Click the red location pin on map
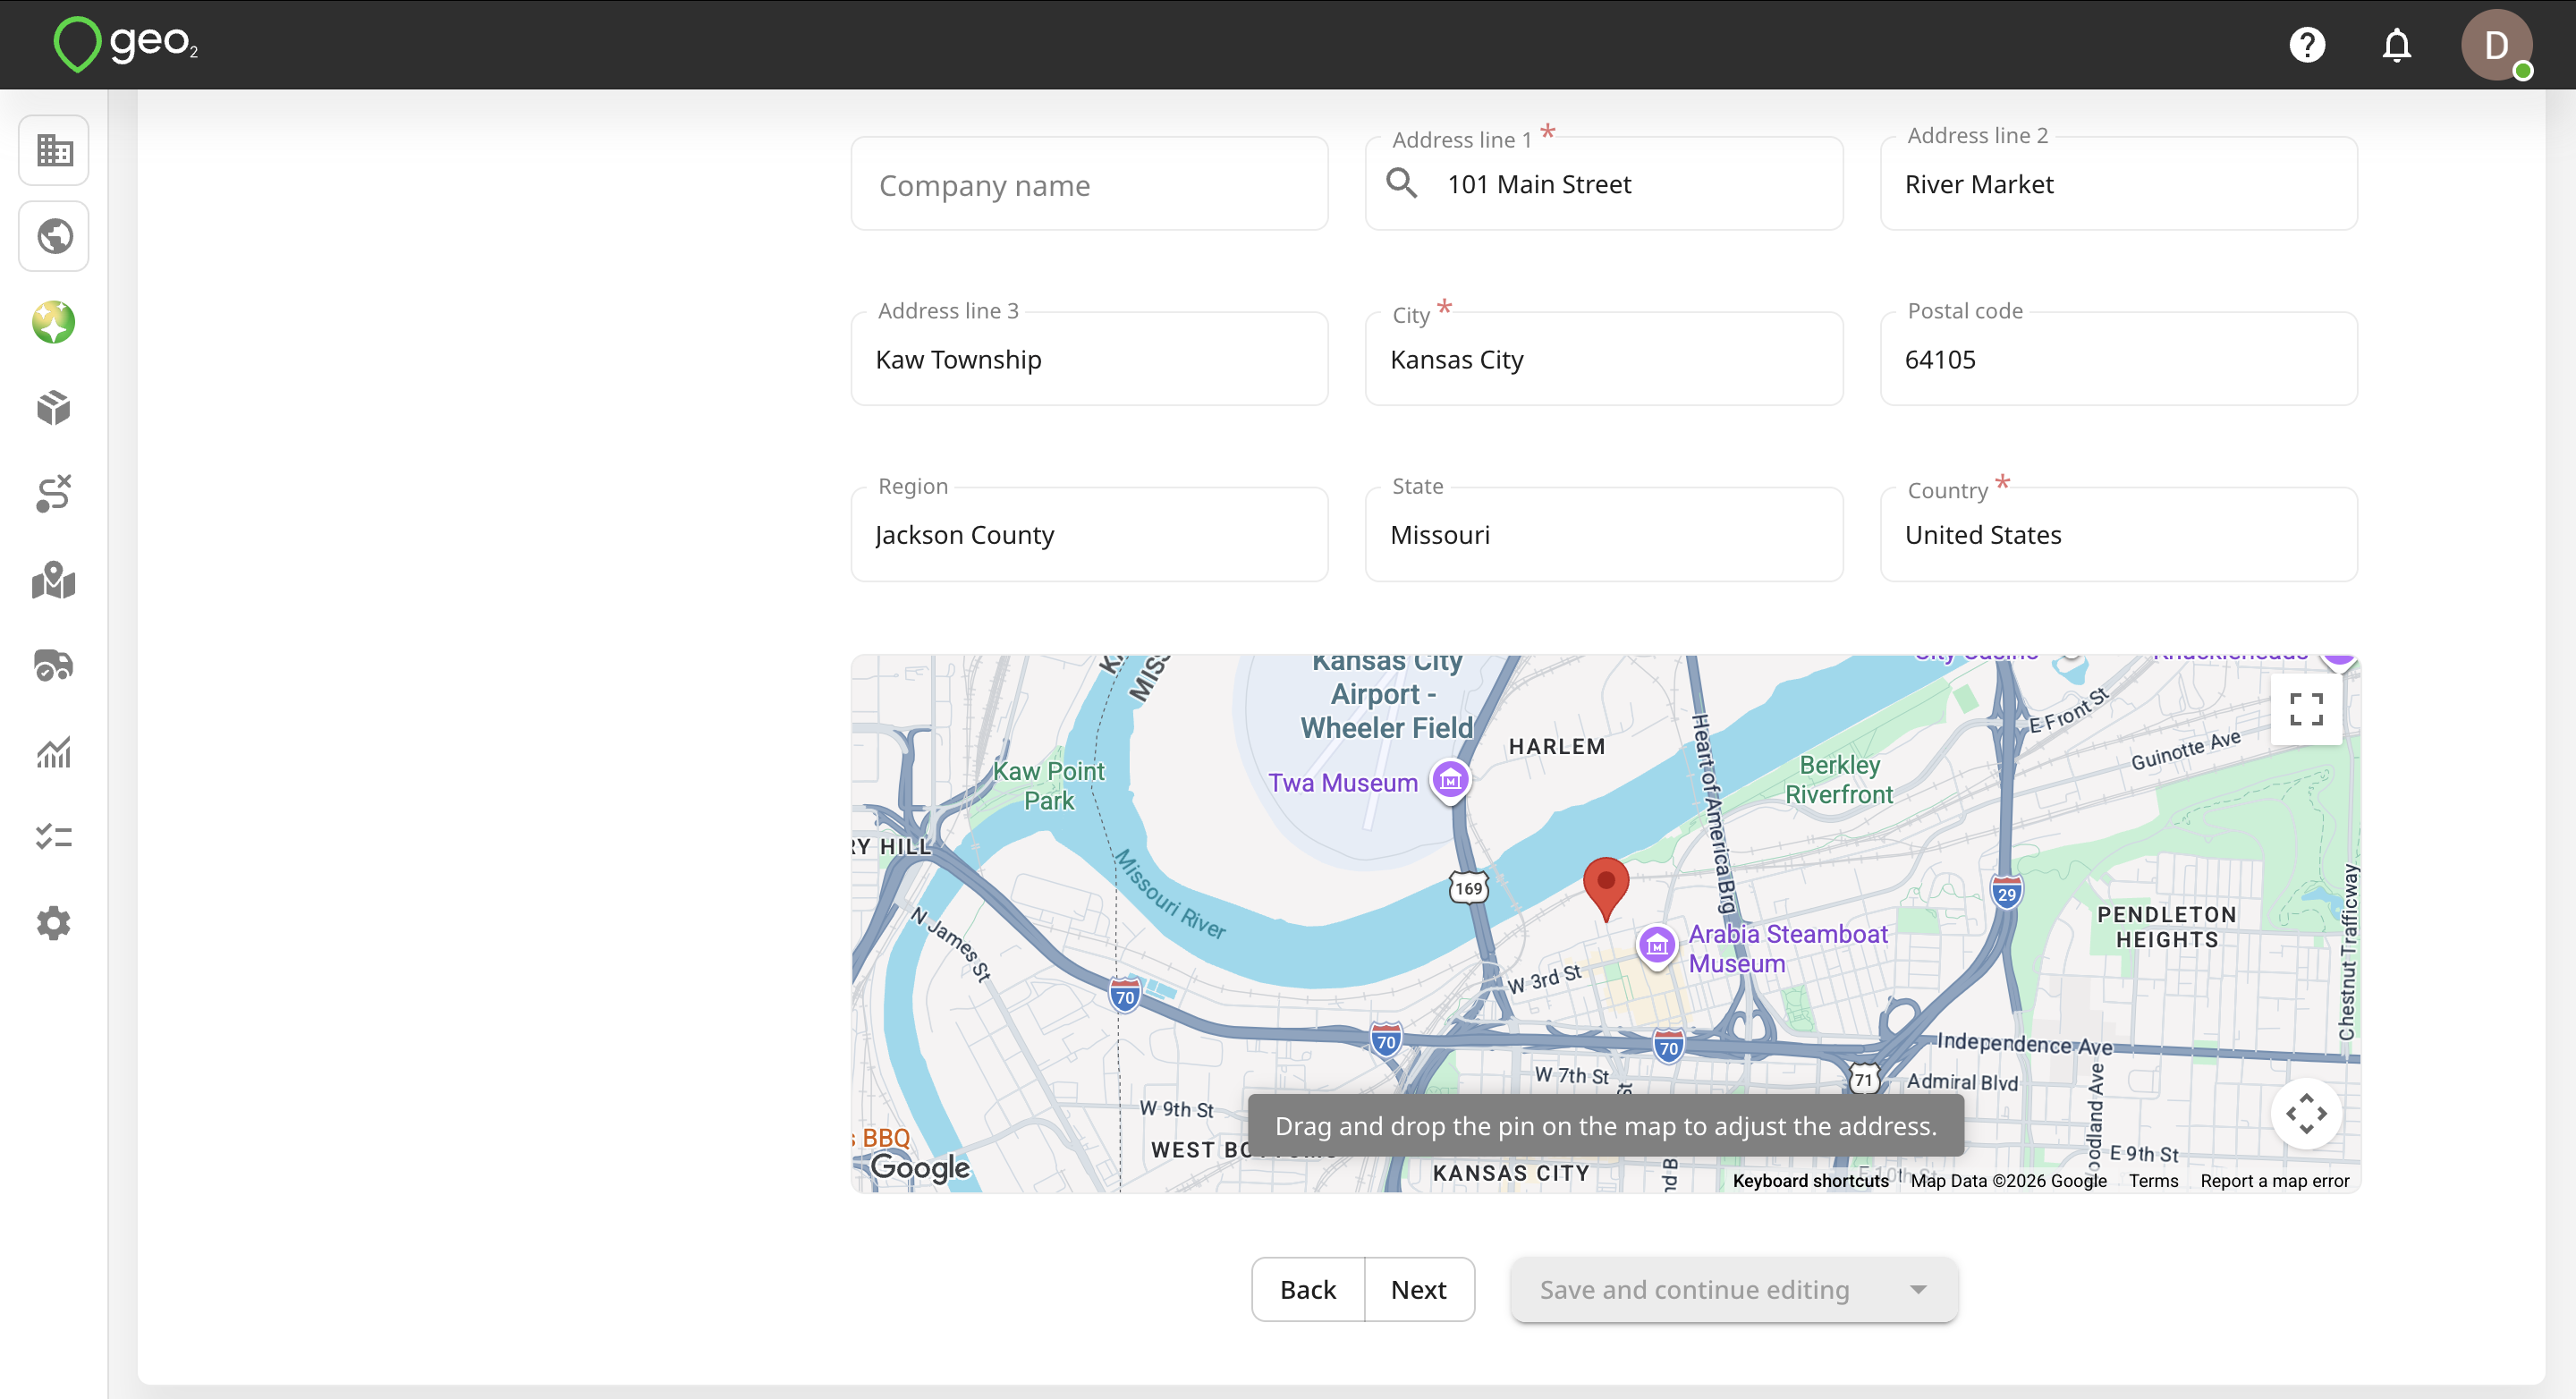Screen dimensions: 2576x1399 (x=1605, y=888)
